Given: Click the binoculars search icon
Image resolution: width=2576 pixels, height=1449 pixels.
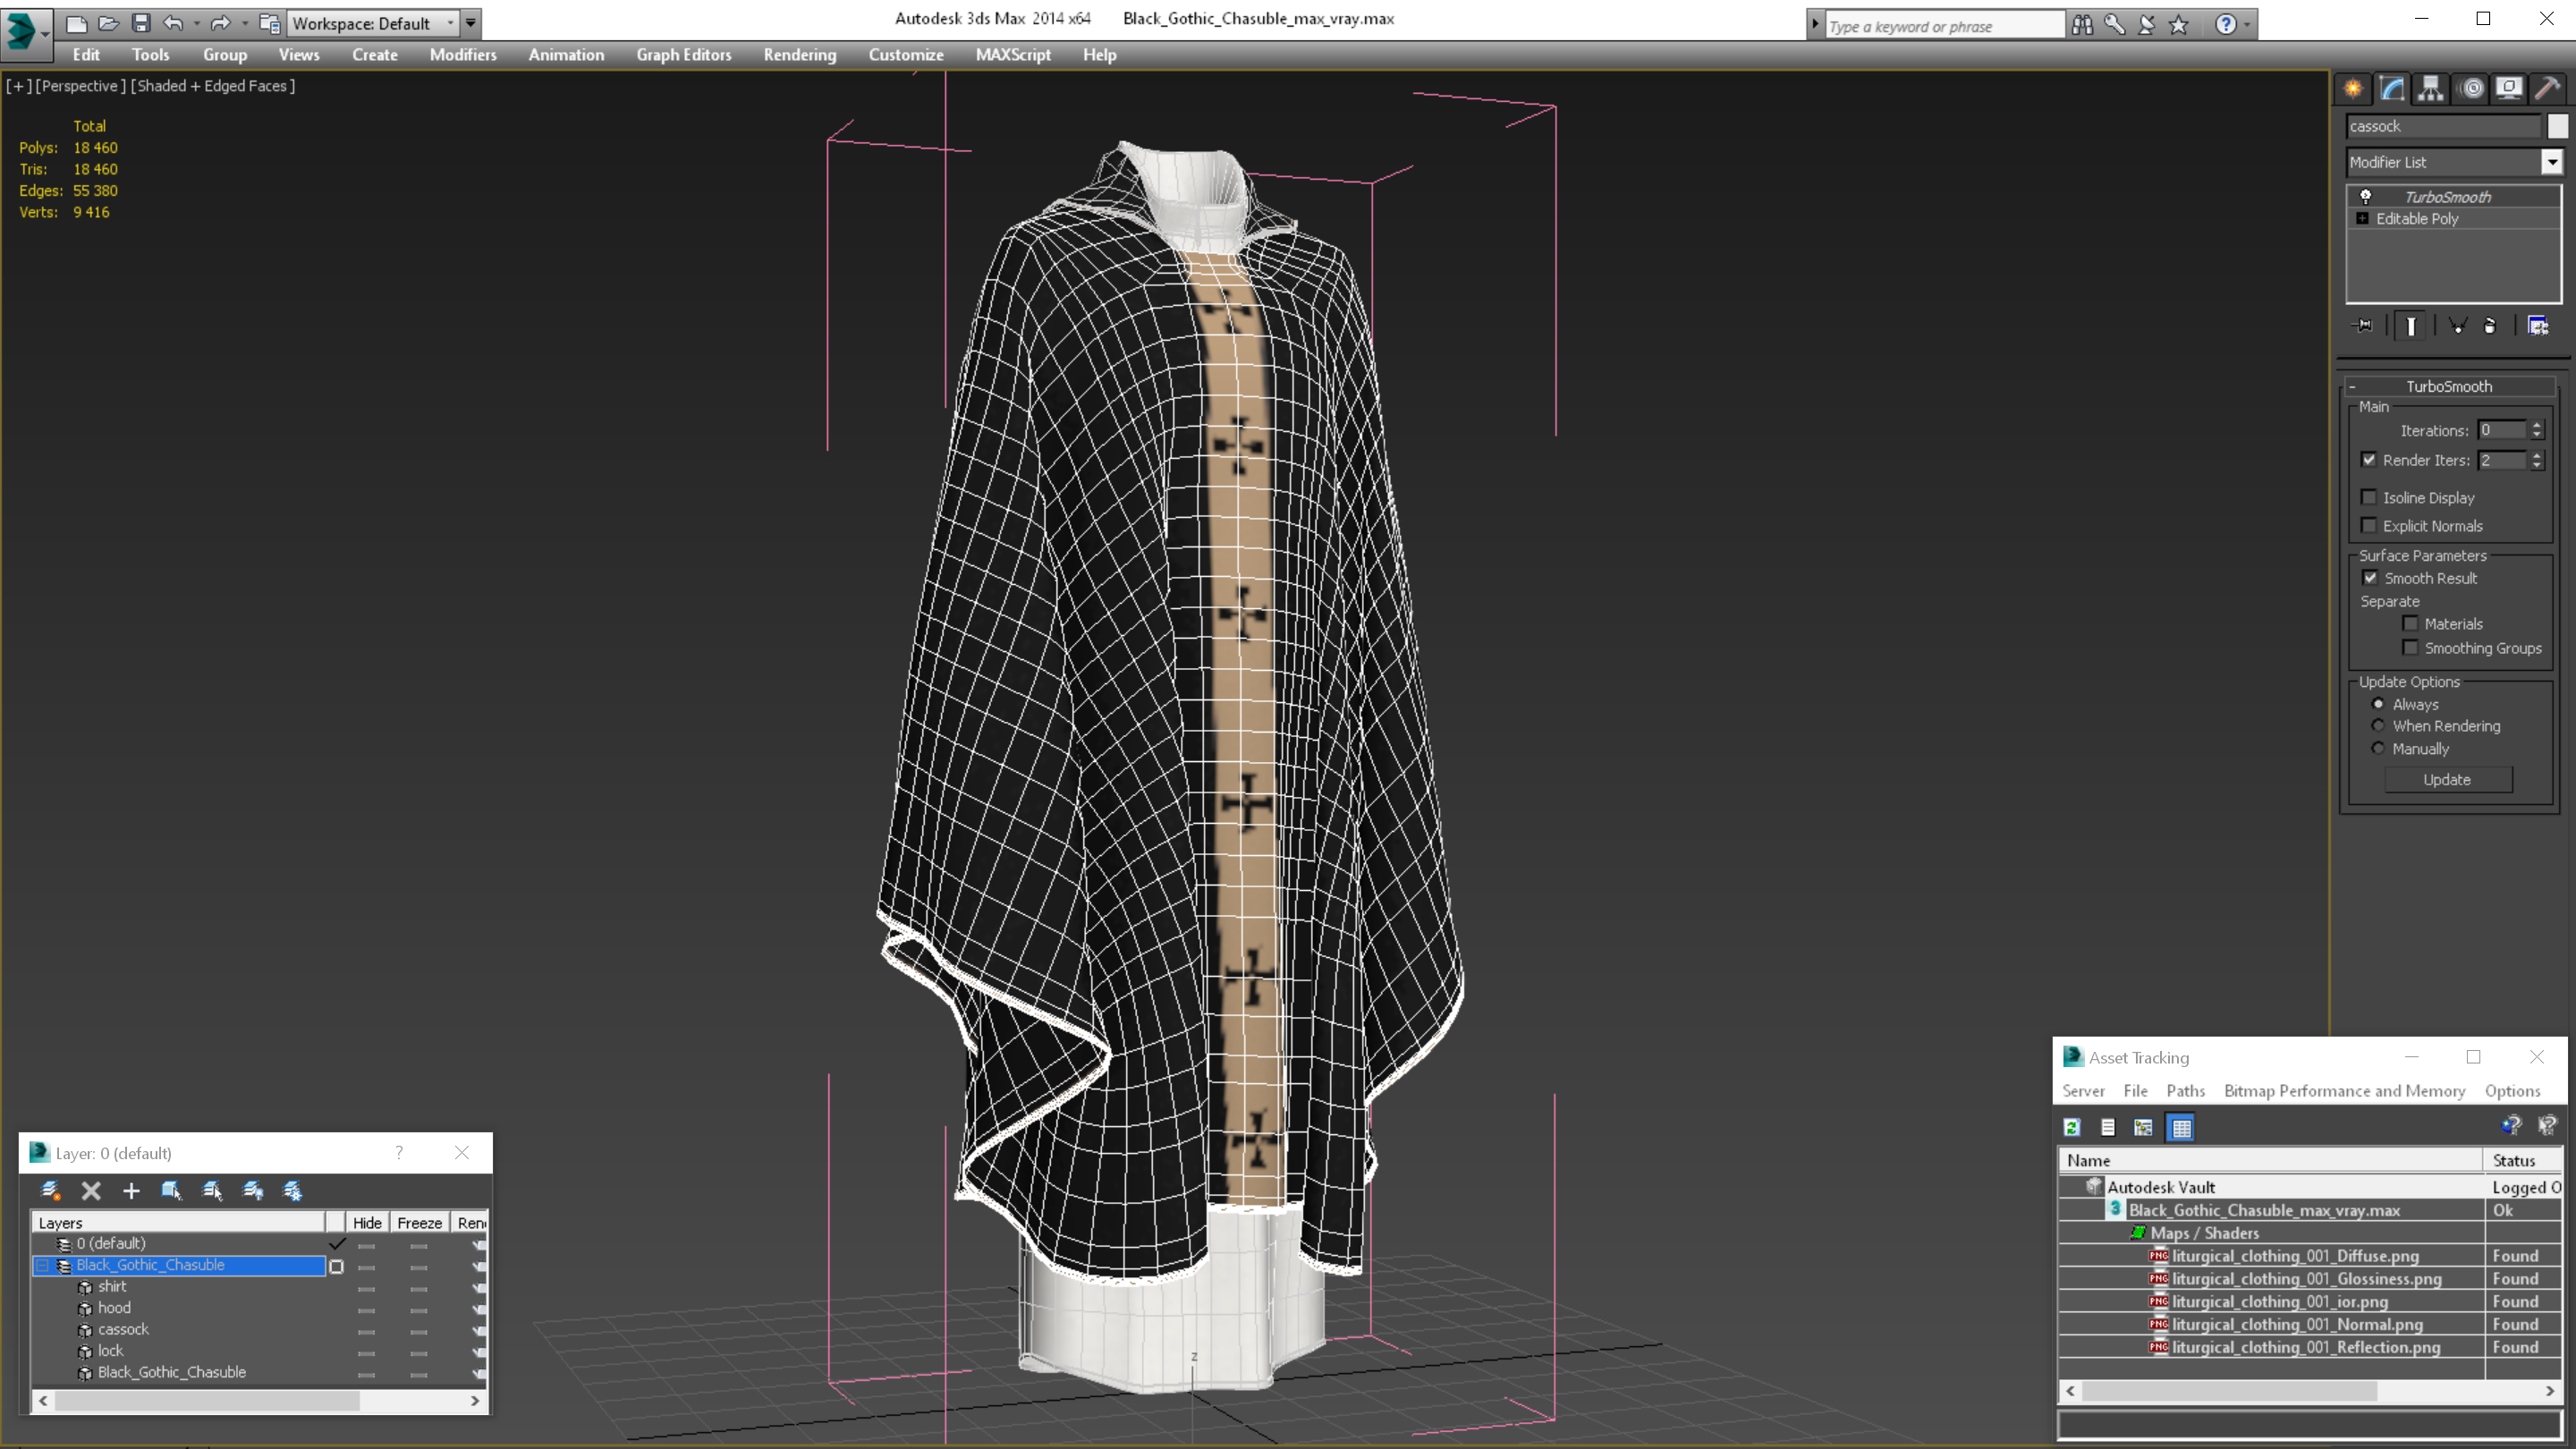Looking at the screenshot, I should point(2082,25).
